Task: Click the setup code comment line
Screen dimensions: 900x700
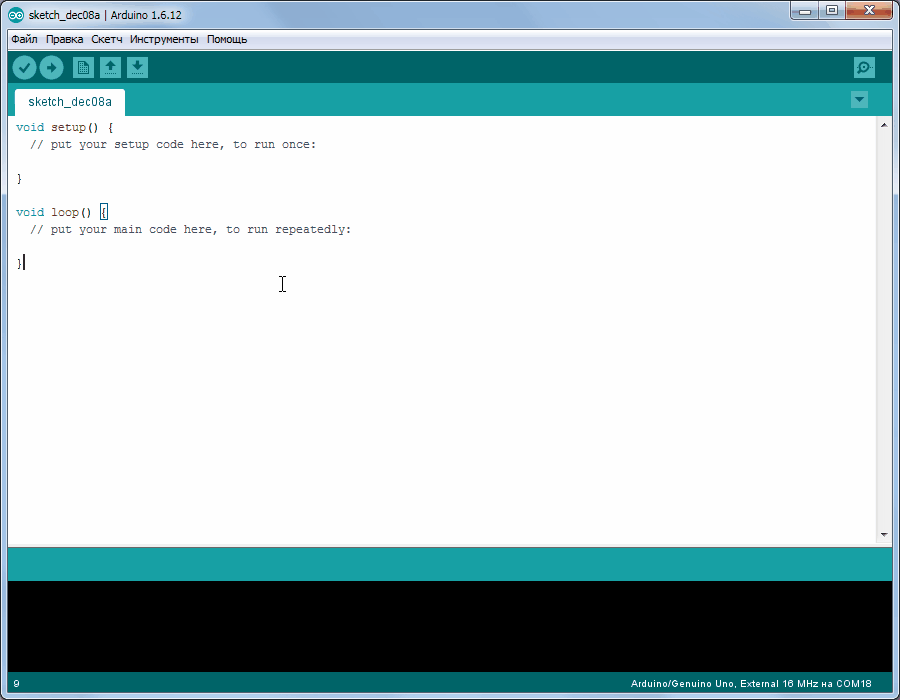Action: [173, 145]
